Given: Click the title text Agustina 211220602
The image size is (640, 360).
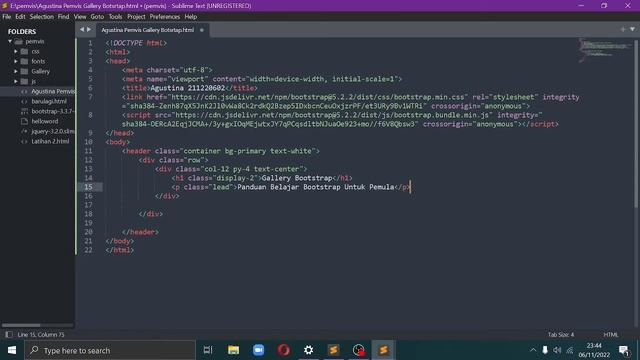Looking at the screenshot, I should click(187, 88).
